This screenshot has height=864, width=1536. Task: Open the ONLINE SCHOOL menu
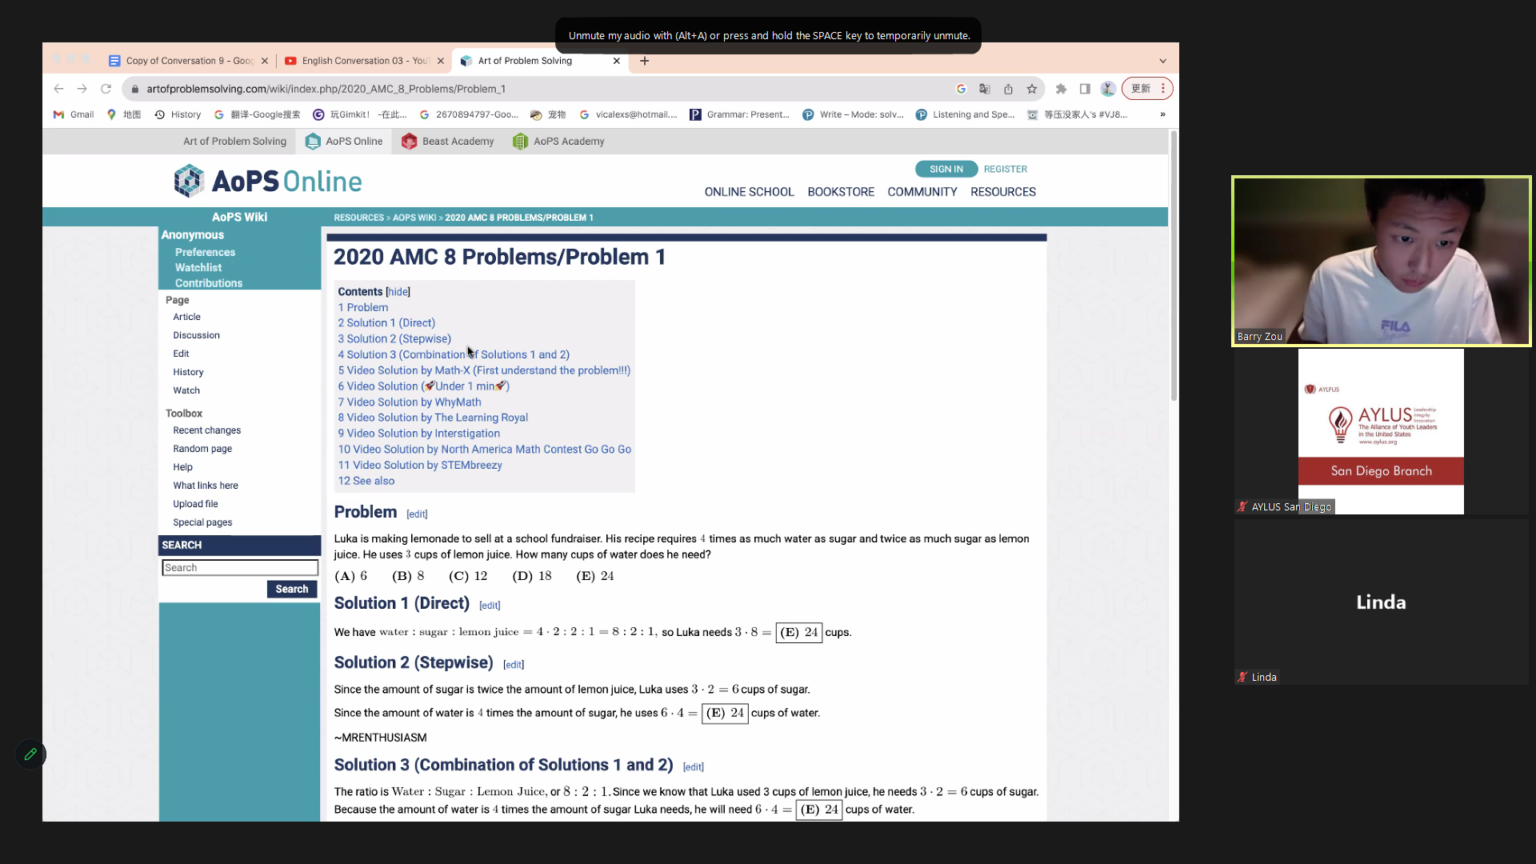pyautogui.click(x=749, y=192)
